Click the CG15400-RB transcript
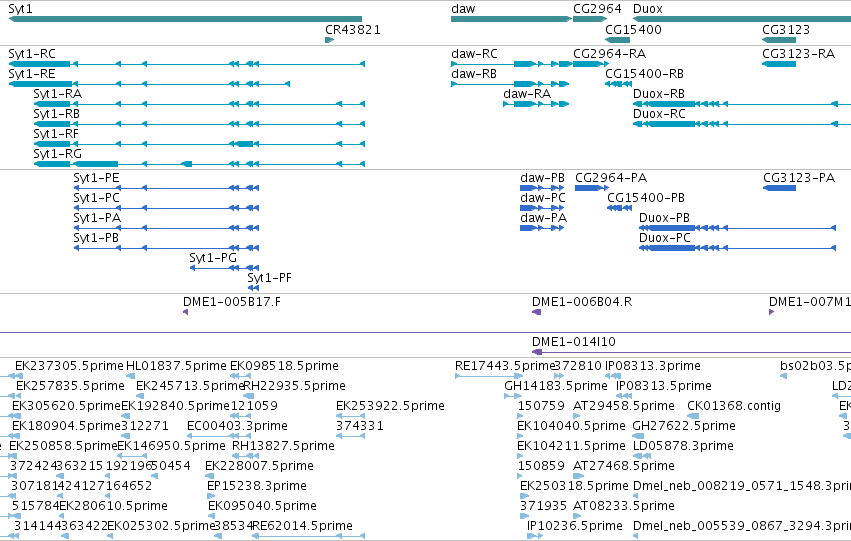 tap(618, 84)
